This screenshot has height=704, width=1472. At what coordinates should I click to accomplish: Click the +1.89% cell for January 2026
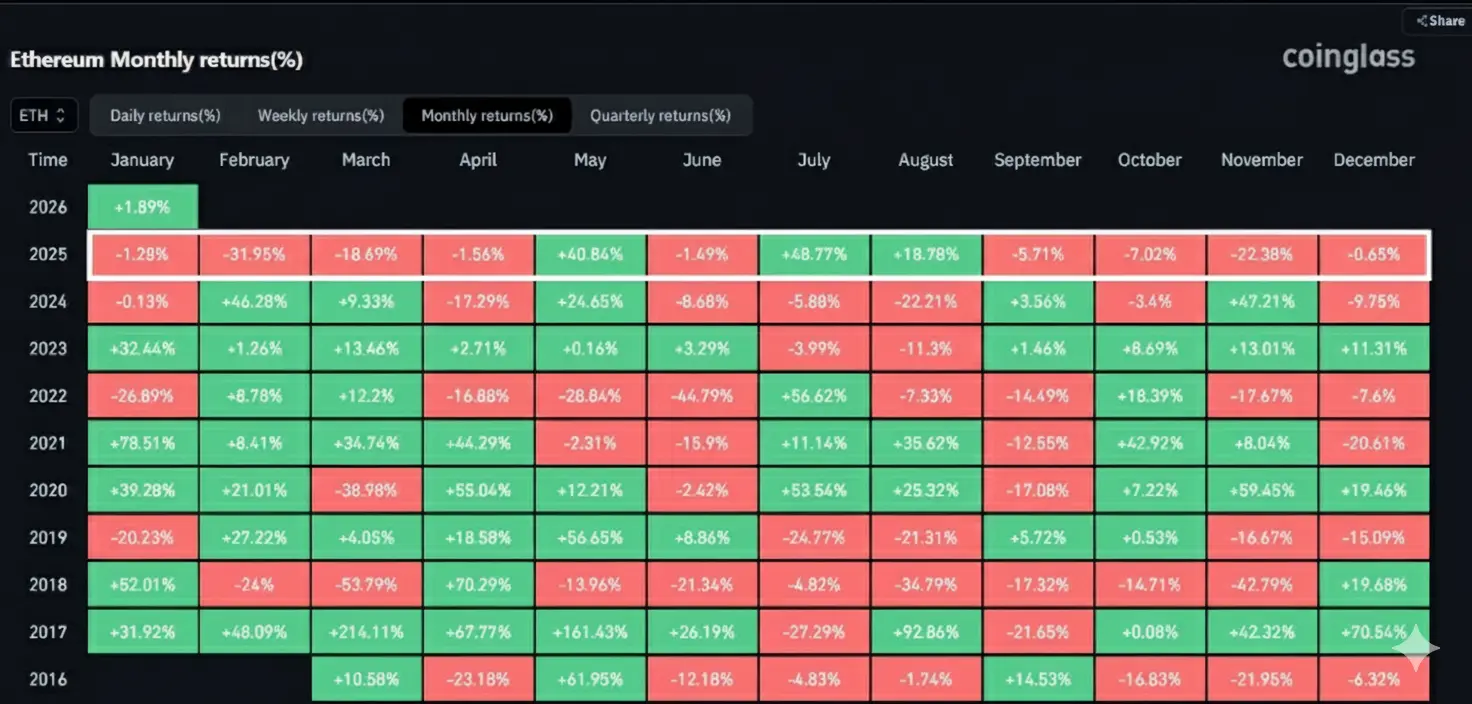(x=142, y=207)
